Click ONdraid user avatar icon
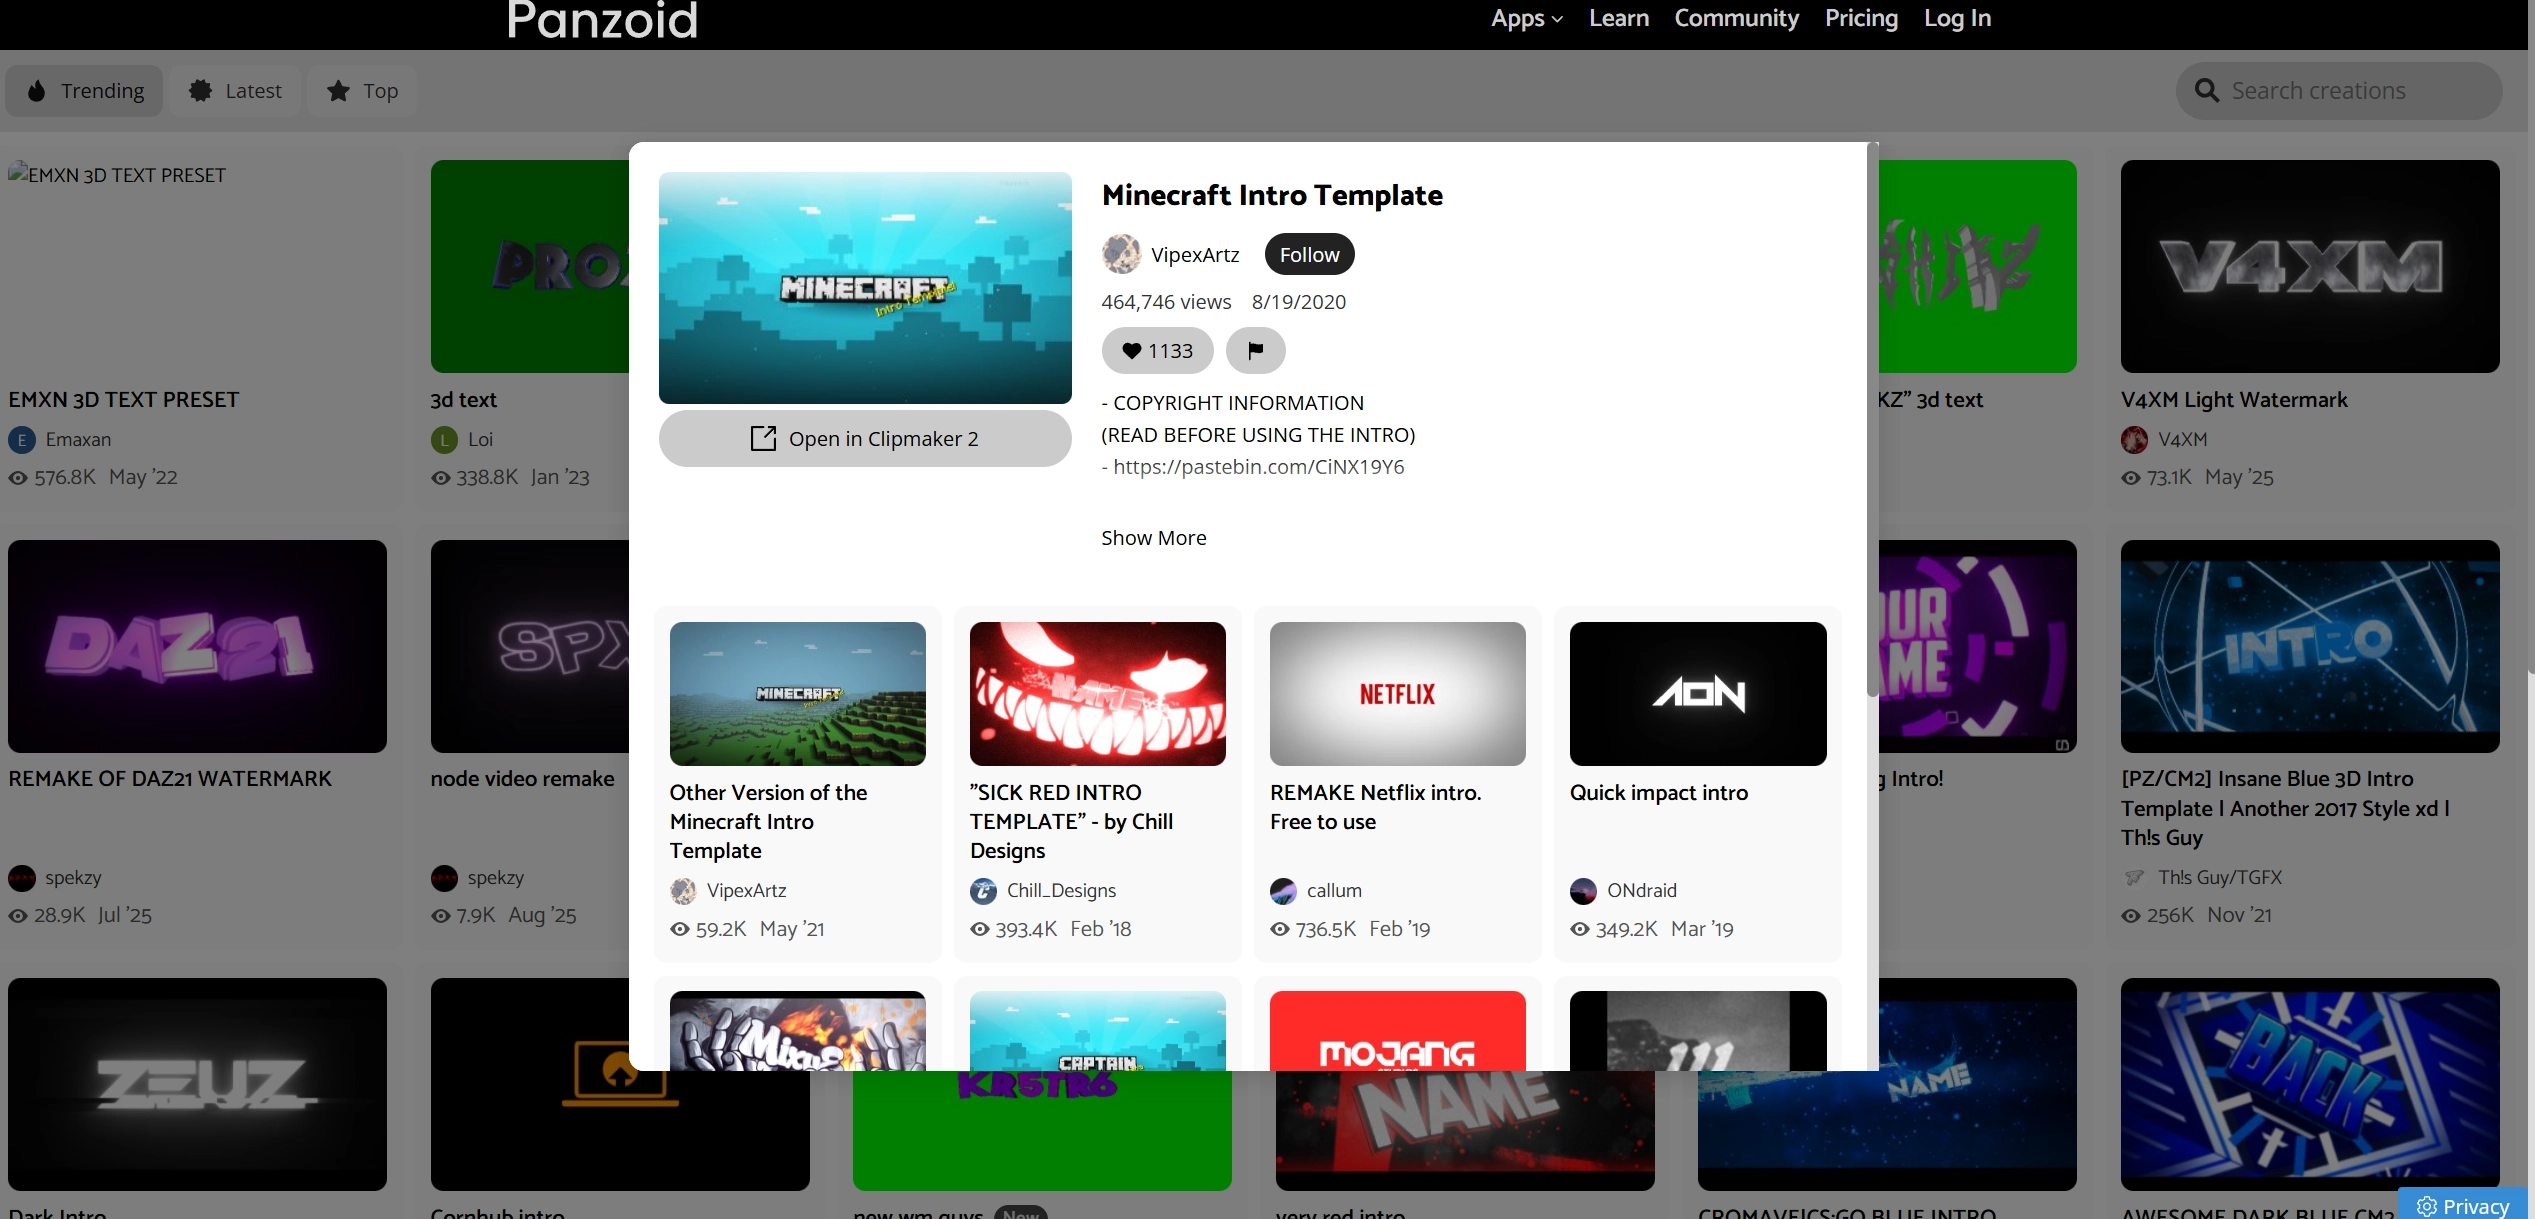This screenshot has width=2535, height=1219. click(x=1583, y=891)
